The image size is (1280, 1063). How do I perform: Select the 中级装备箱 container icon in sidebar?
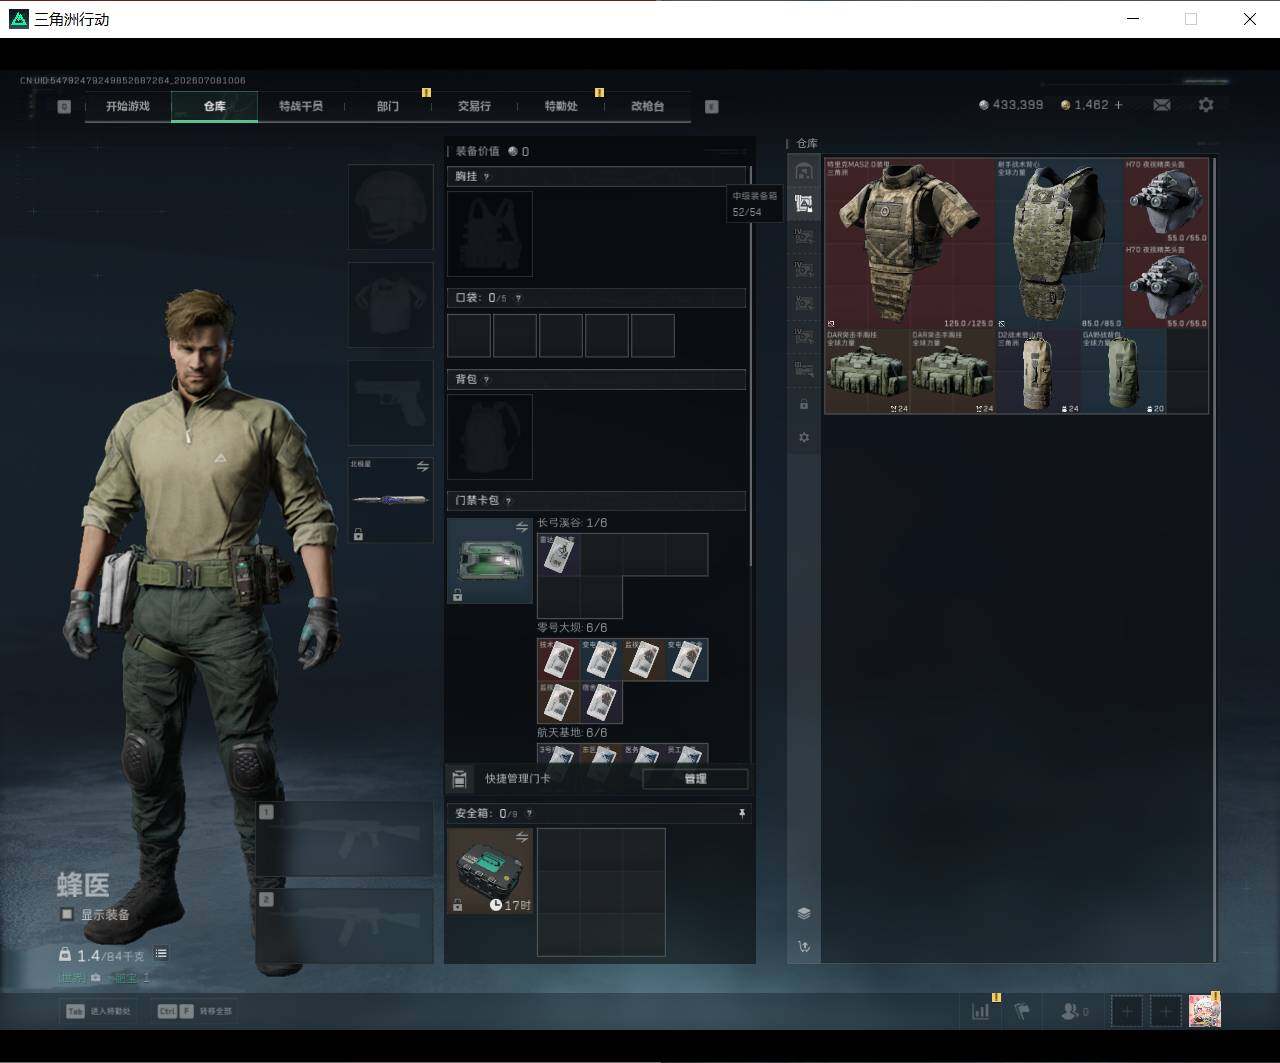(x=804, y=204)
